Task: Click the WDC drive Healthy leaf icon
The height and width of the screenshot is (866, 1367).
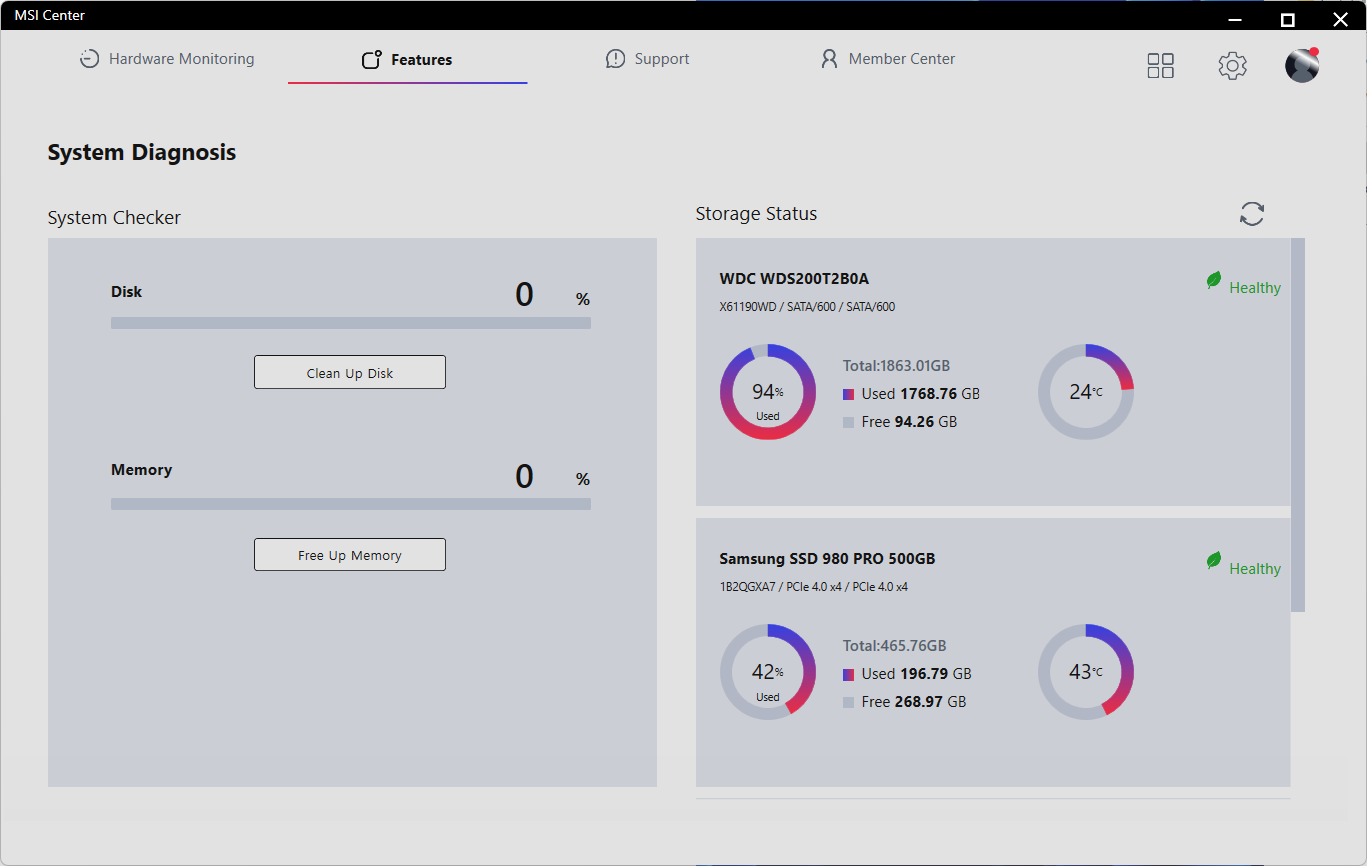Action: pyautogui.click(x=1214, y=281)
